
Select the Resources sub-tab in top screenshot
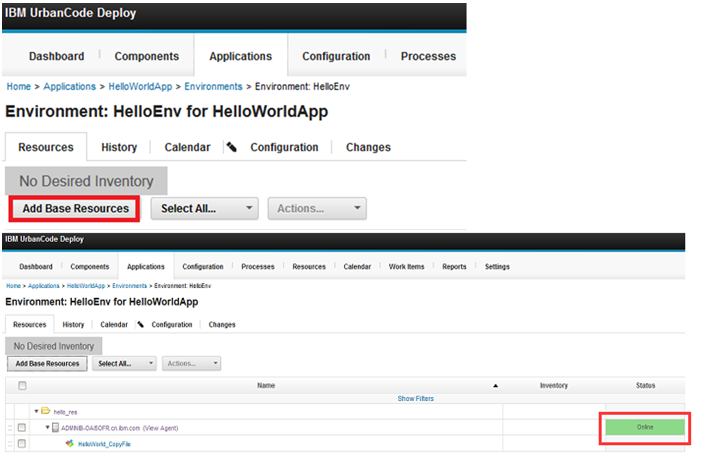(x=46, y=147)
